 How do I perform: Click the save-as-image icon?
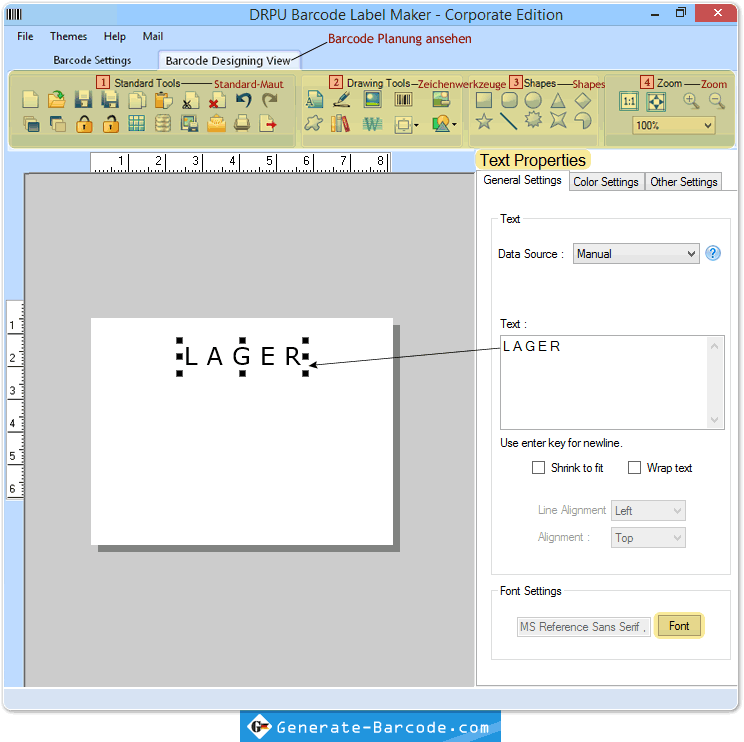tap(189, 124)
